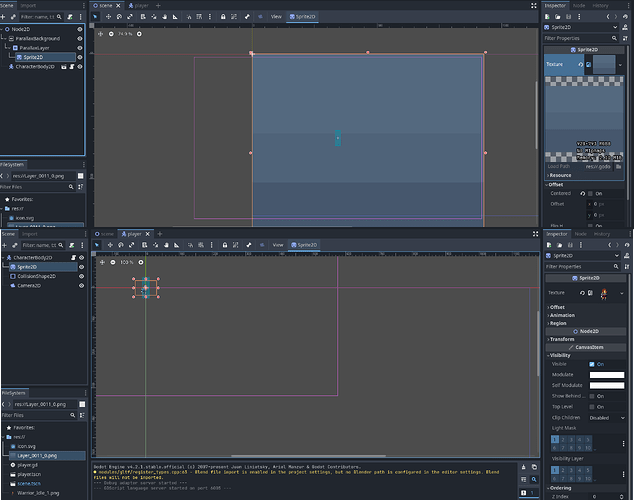Open the CharacterBody2D sub-scene in the upper tree
This screenshot has height=500, width=634.
pos(63,67)
